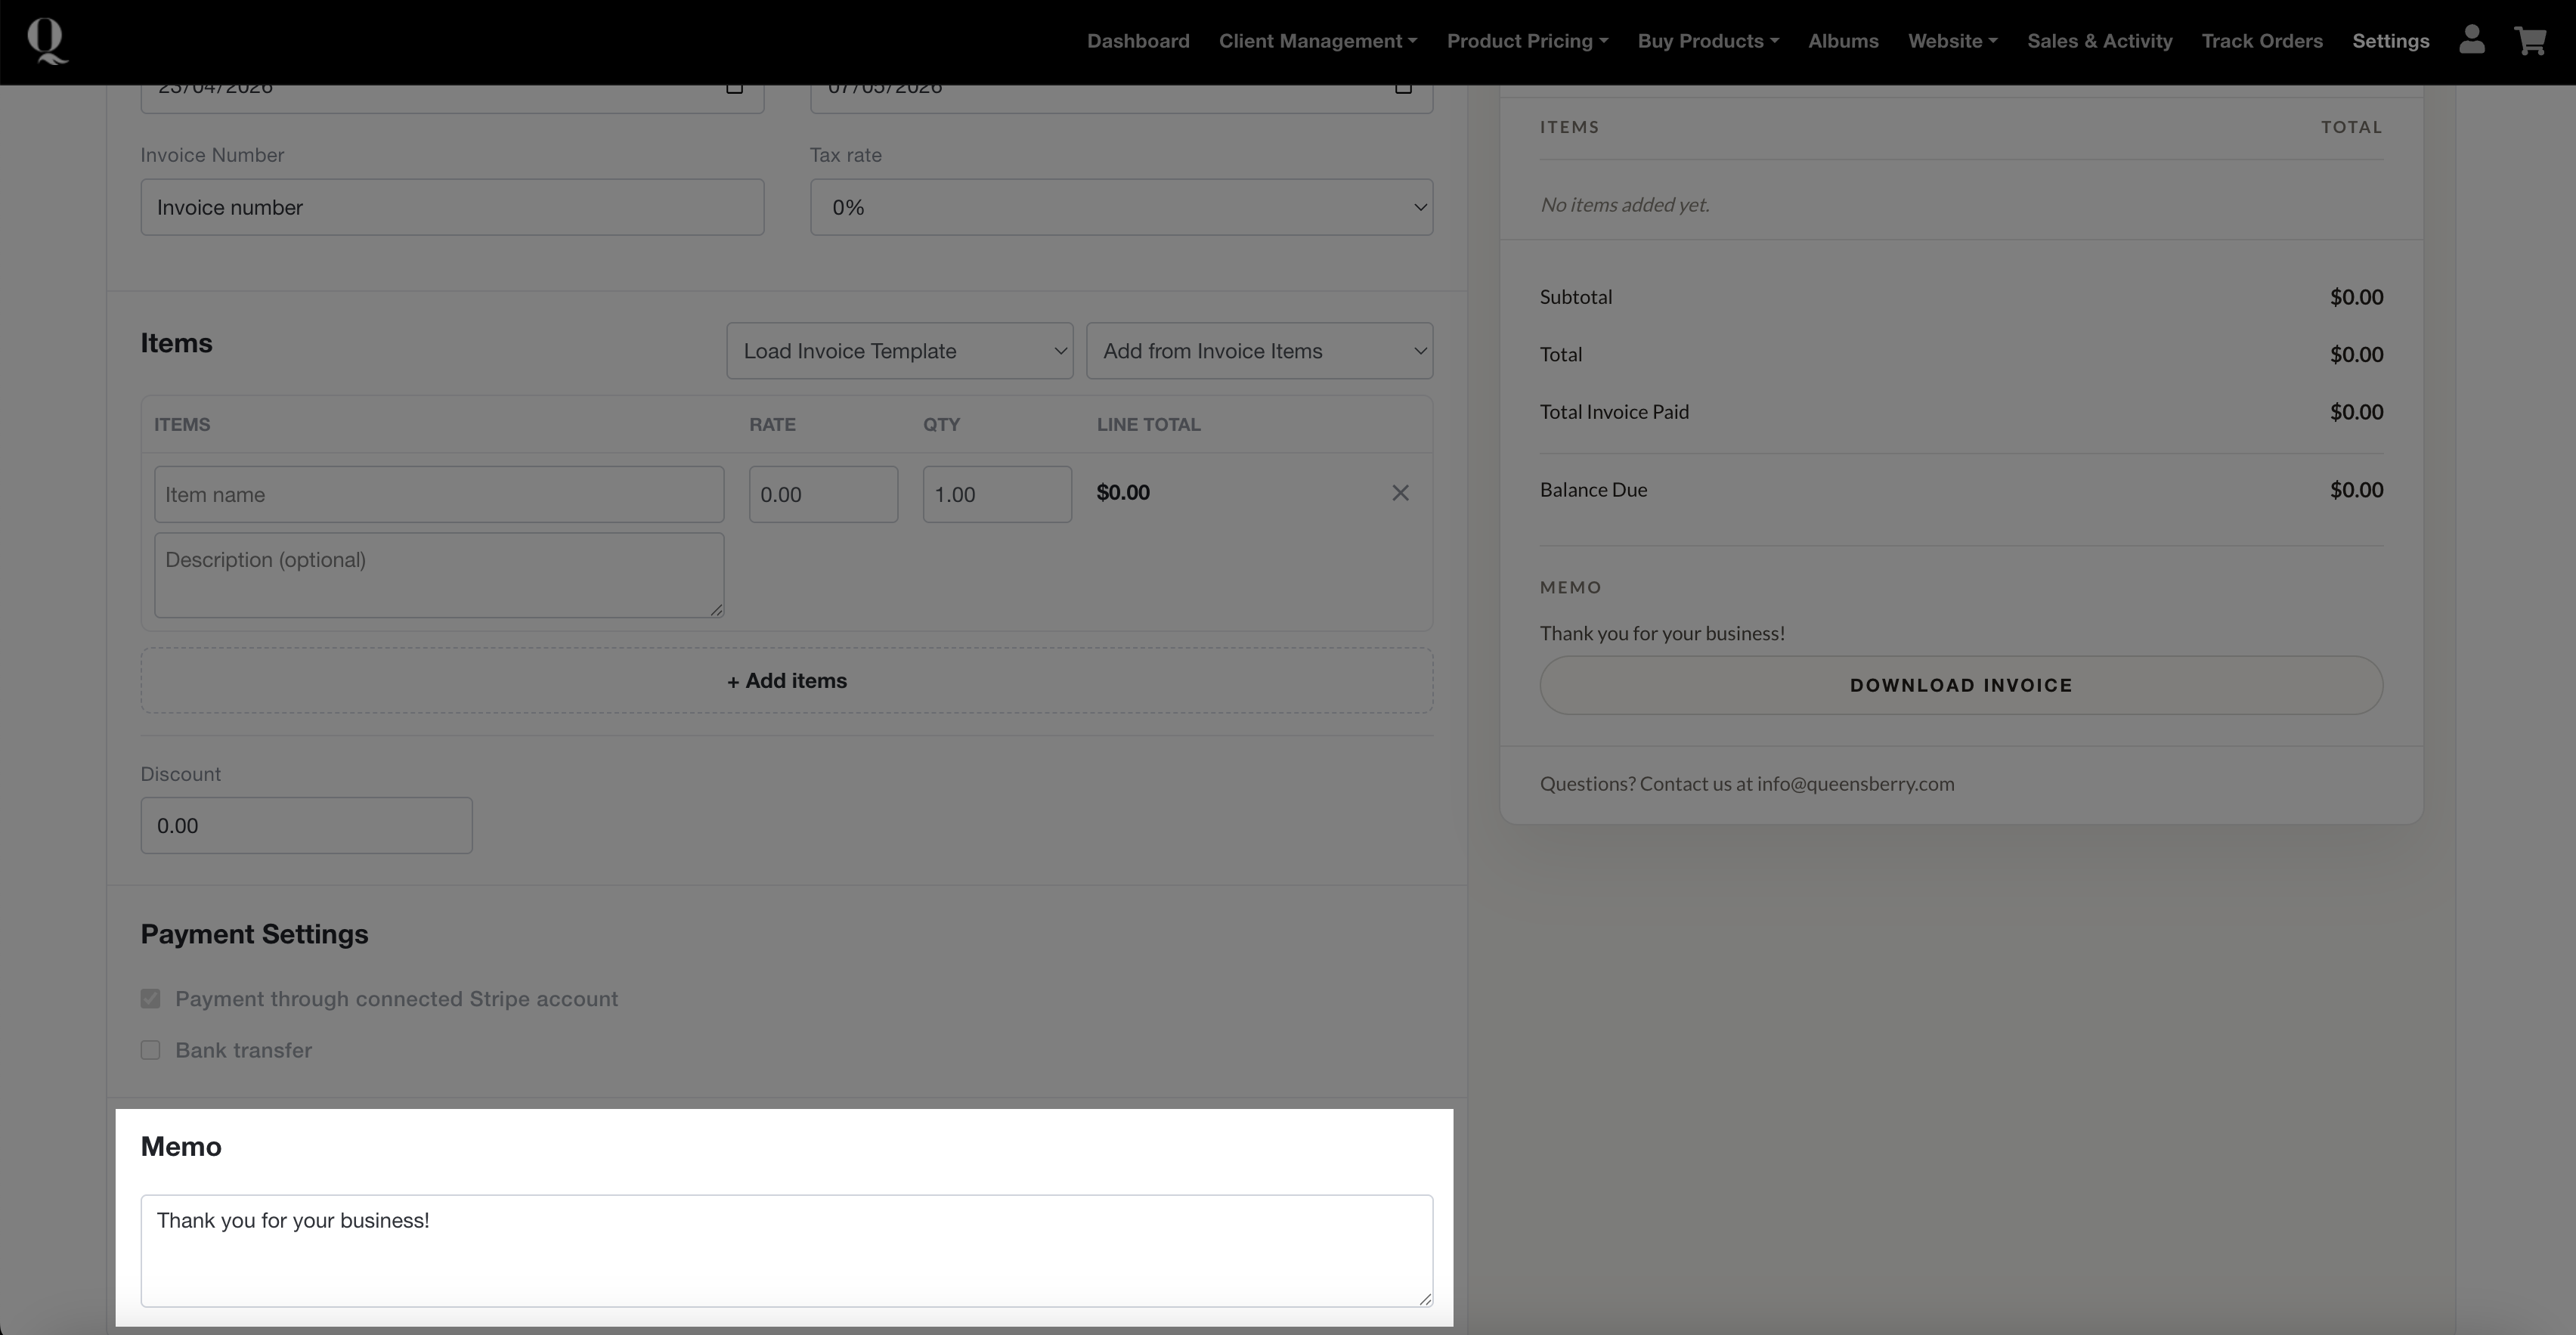Open the shopping cart icon
Screen dimensions: 2576x1335
(2530, 41)
